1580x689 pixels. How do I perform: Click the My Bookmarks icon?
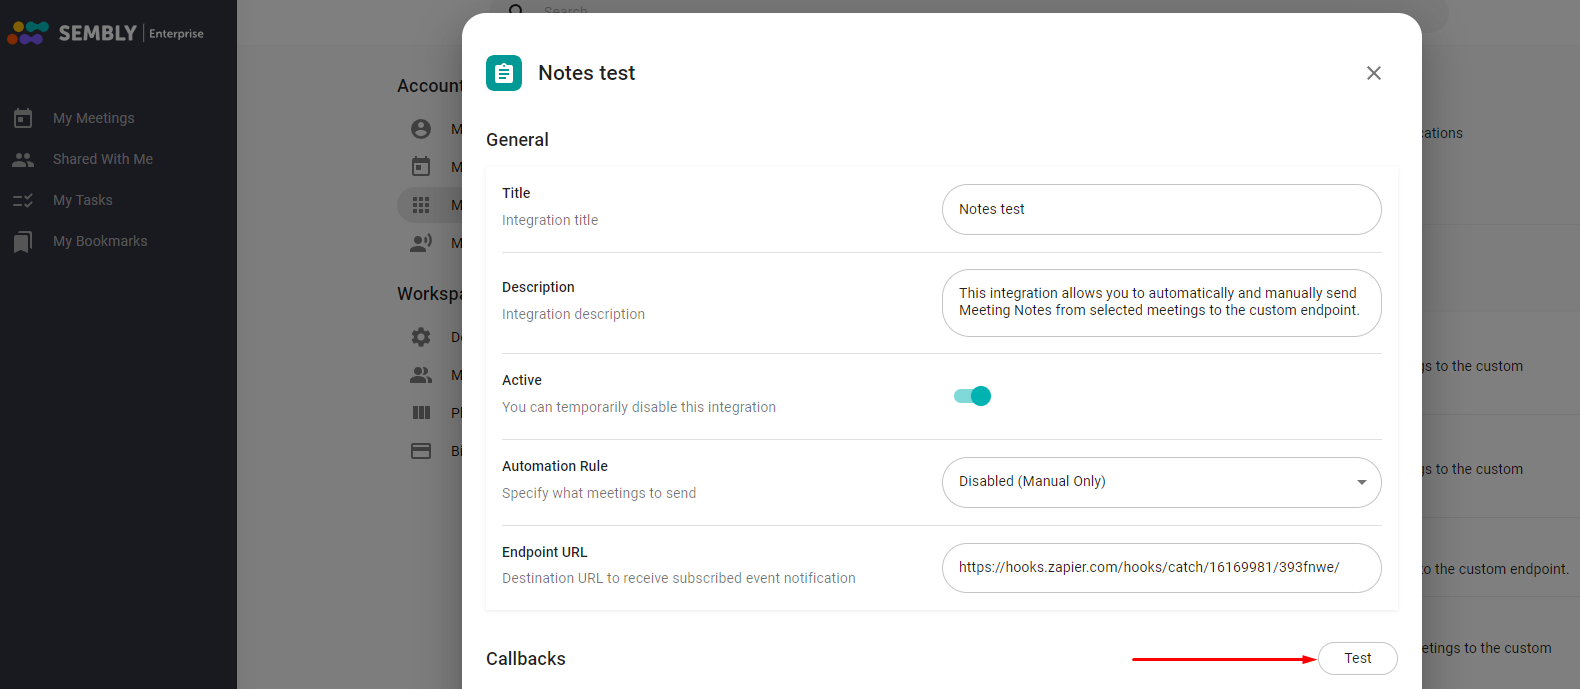(x=23, y=242)
